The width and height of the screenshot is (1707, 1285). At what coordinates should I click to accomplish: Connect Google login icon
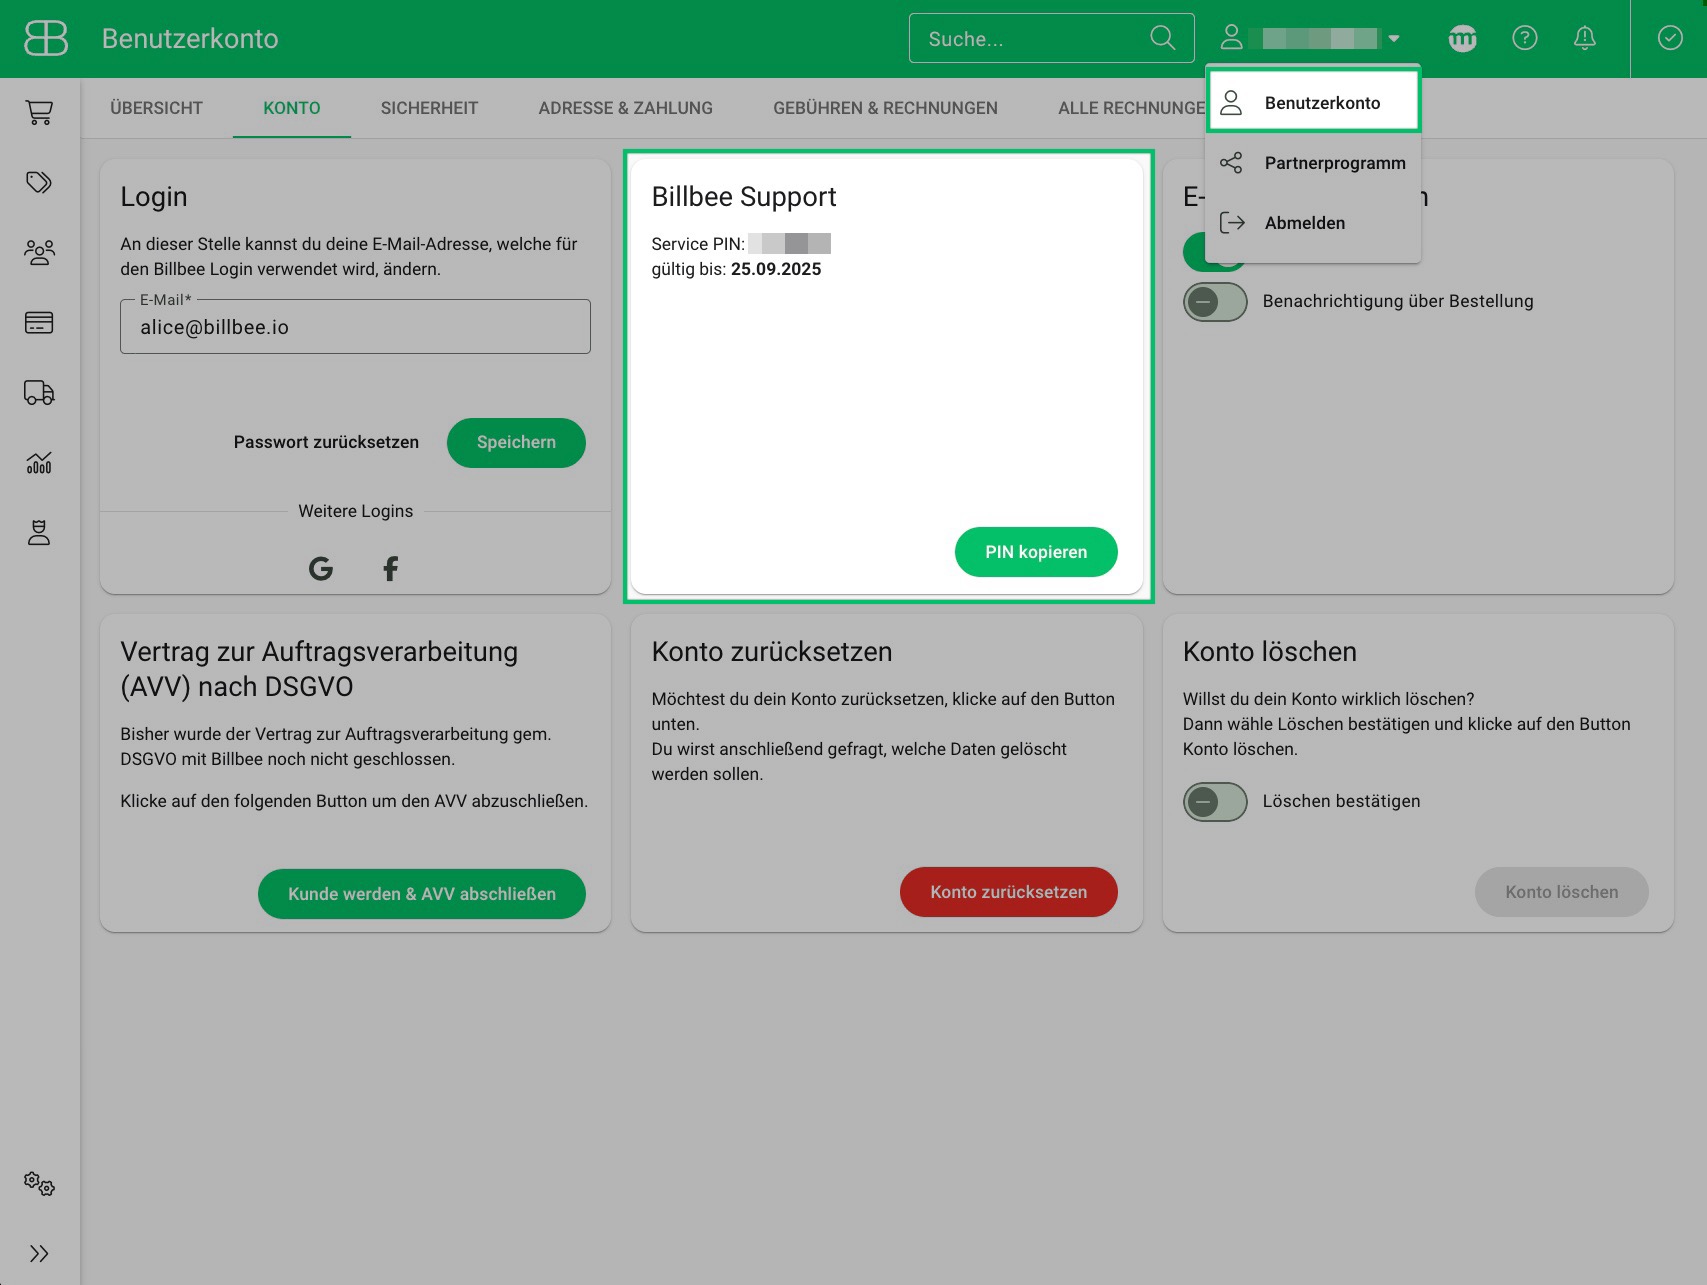(x=321, y=569)
